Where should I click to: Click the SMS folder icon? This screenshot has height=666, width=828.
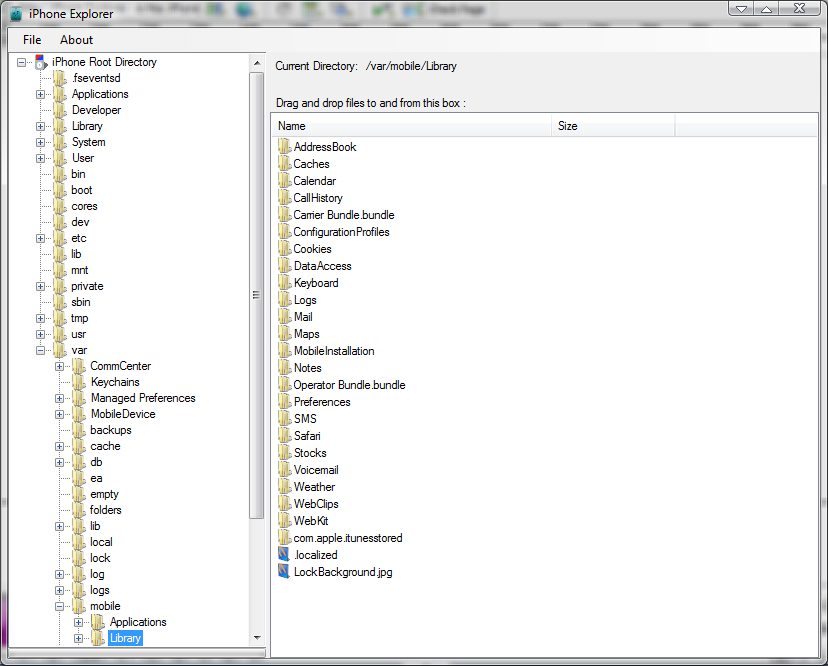tap(285, 418)
